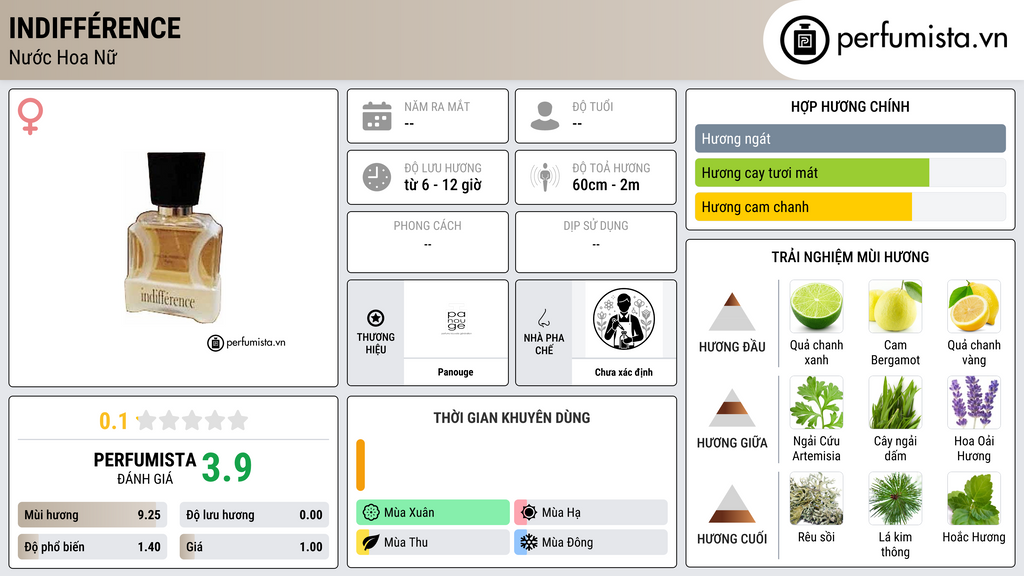The width and height of the screenshot is (1024, 576).
Task: Click the Giá 1.00 score bar
Action: (x=254, y=547)
